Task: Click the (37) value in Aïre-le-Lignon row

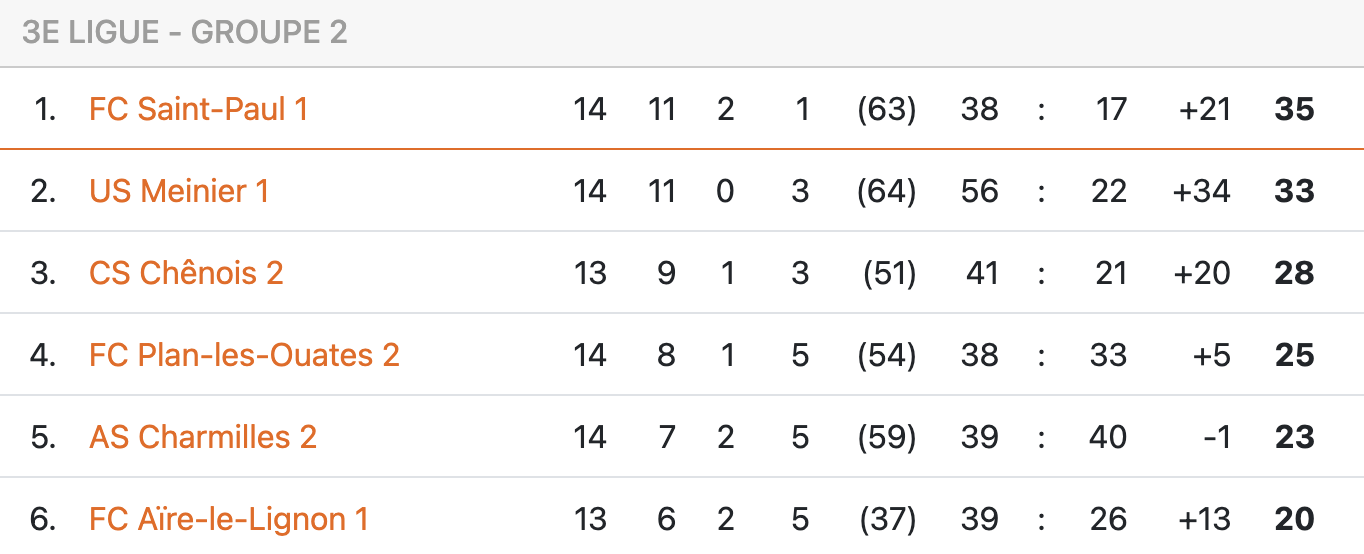Action: tap(887, 519)
